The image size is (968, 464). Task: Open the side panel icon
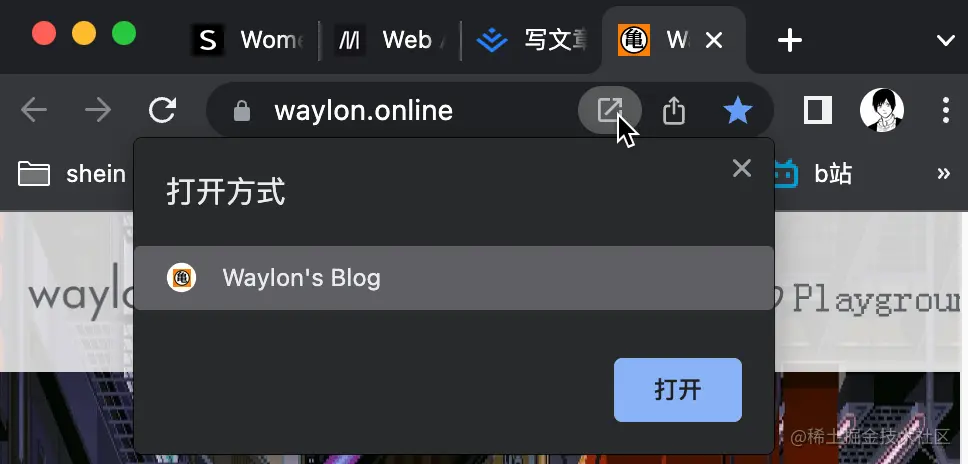point(818,111)
